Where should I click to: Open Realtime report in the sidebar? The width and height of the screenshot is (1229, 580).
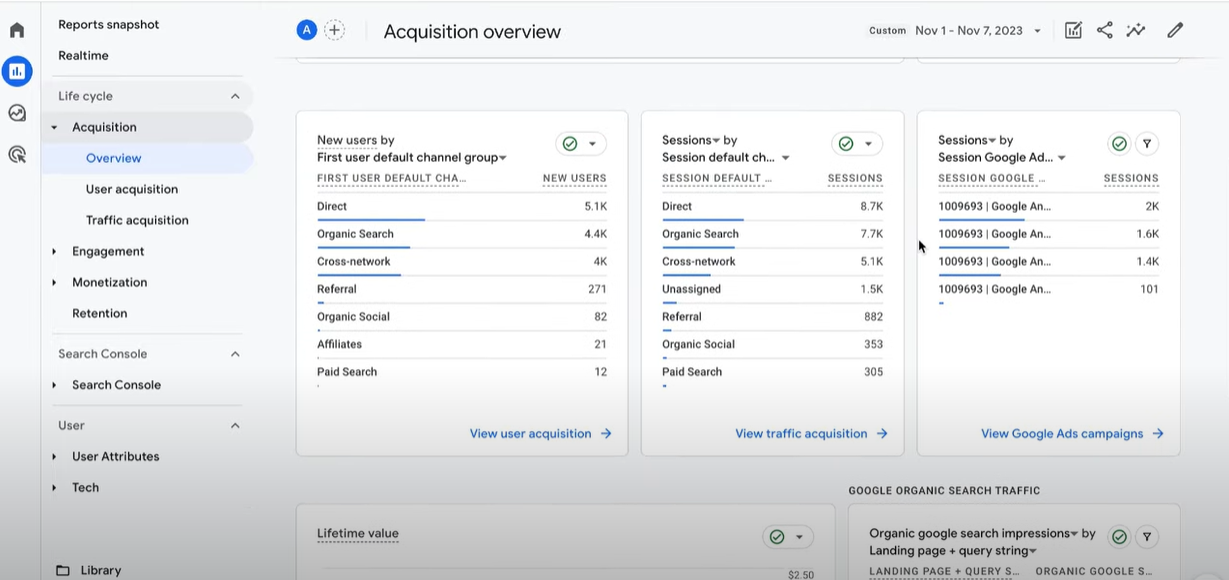click(83, 55)
